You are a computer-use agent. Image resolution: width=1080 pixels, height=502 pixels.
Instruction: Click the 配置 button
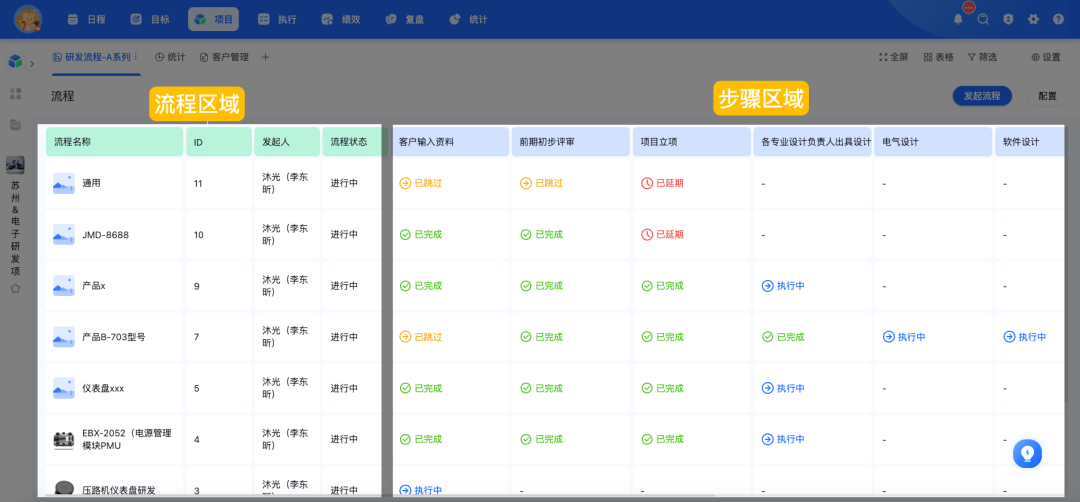point(1047,96)
